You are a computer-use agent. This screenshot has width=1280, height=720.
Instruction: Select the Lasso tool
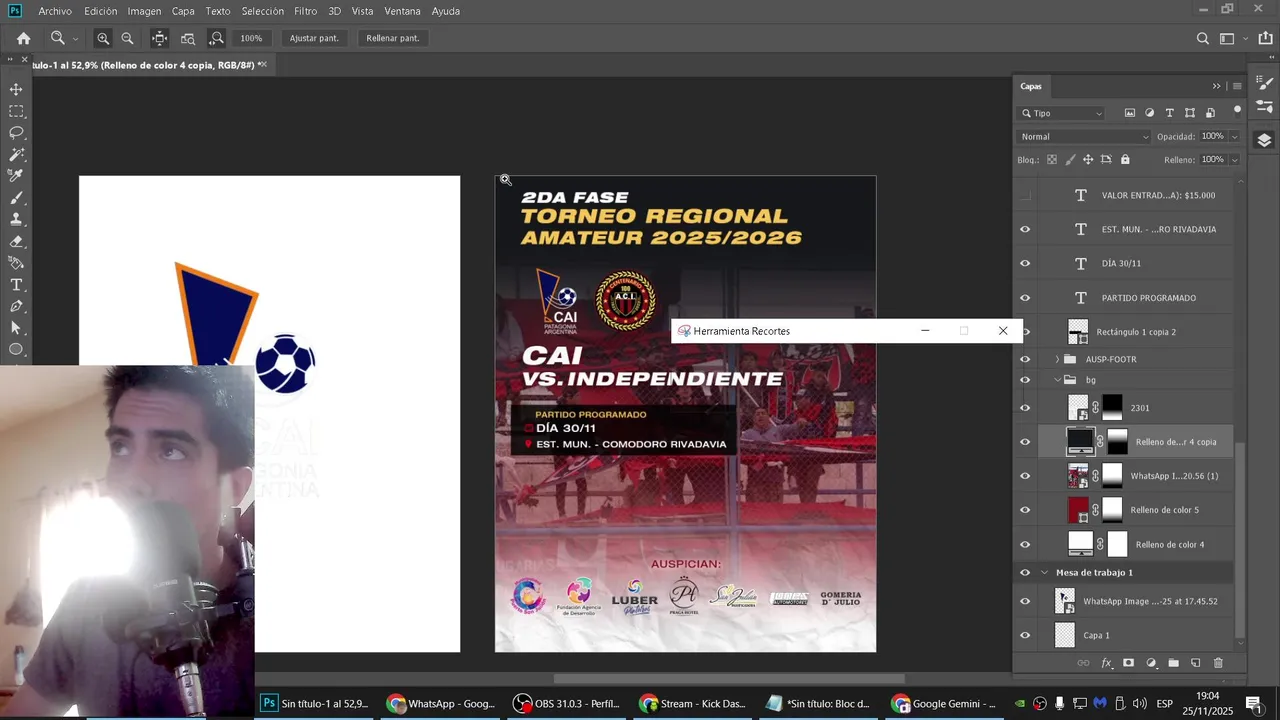click(x=16, y=133)
